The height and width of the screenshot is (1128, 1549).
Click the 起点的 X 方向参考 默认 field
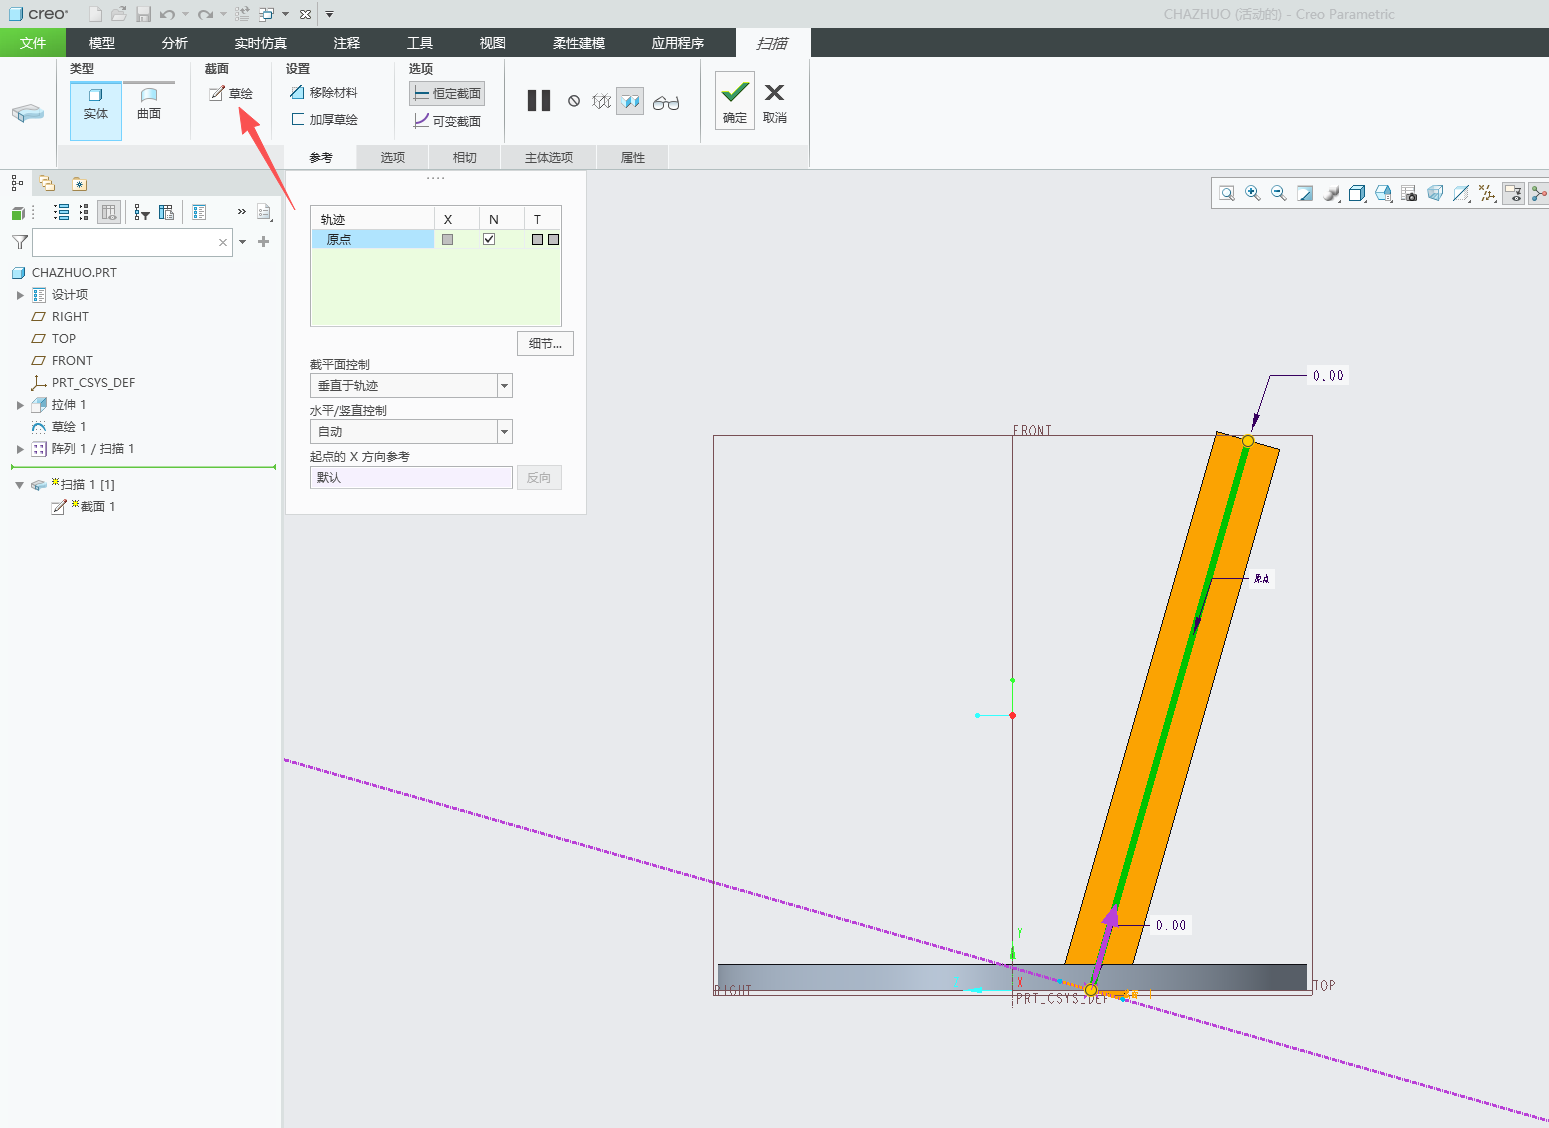point(411,478)
